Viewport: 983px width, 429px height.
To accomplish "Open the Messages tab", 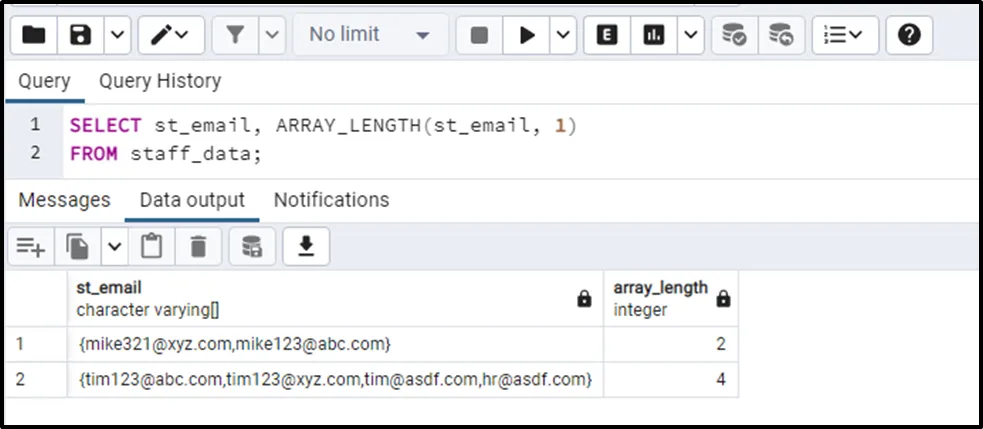I will 64,200.
